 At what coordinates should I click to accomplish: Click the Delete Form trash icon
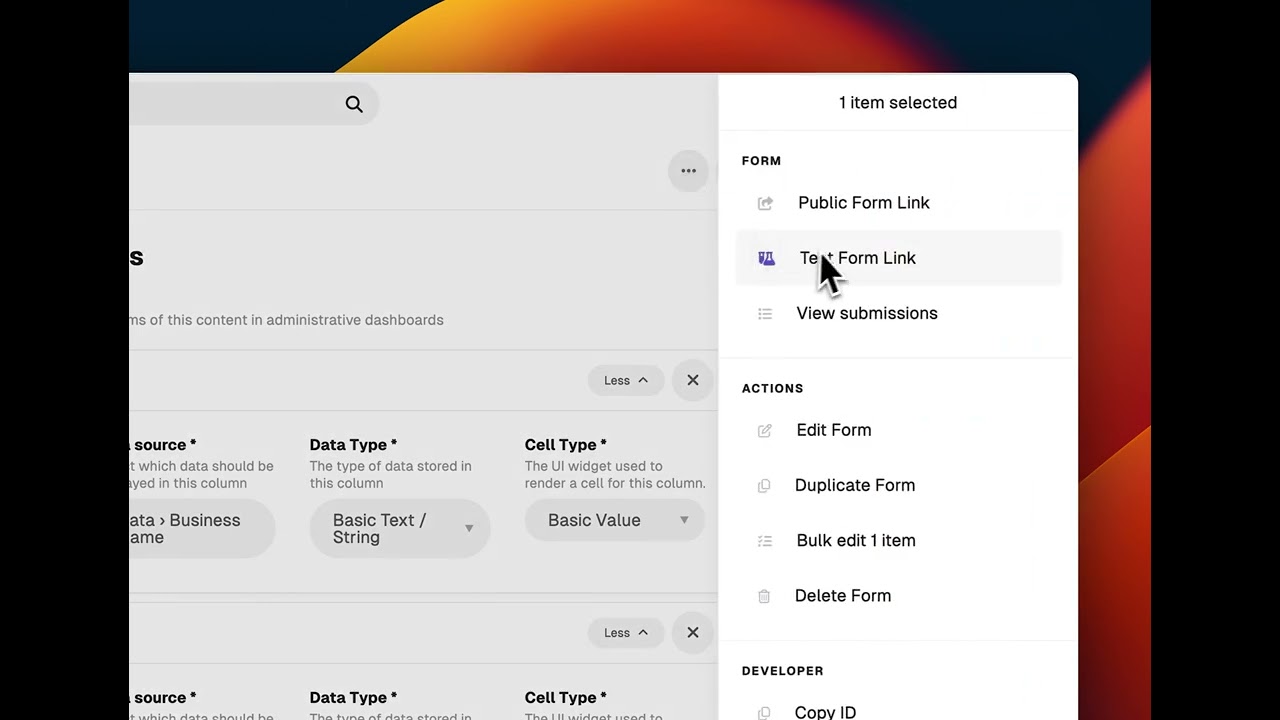[764, 596]
